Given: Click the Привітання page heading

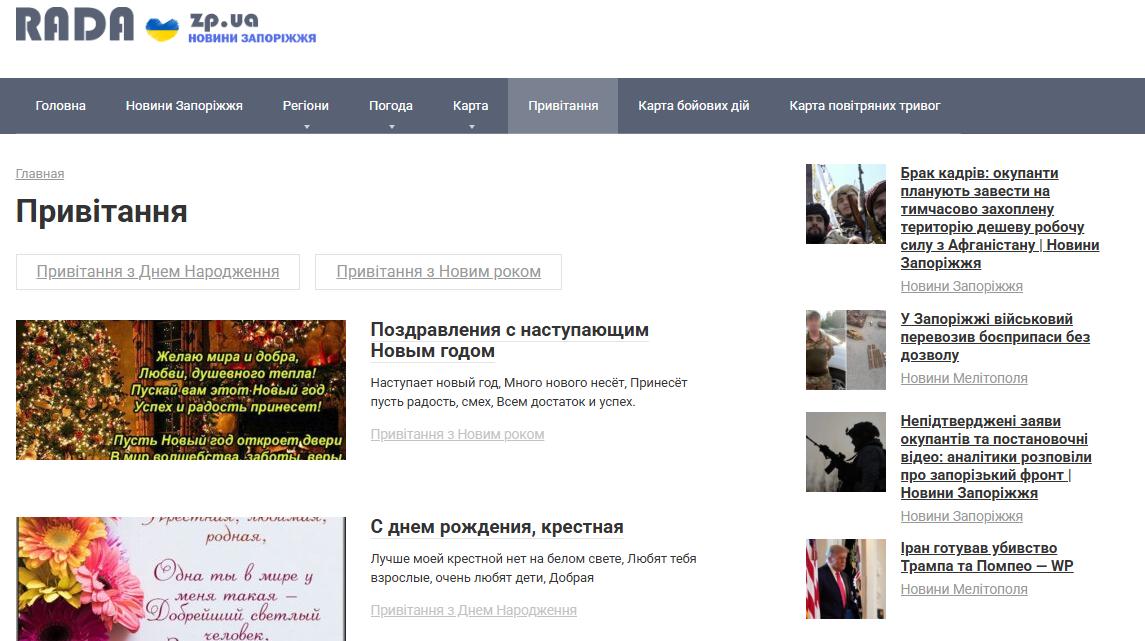Looking at the screenshot, I should [102, 212].
